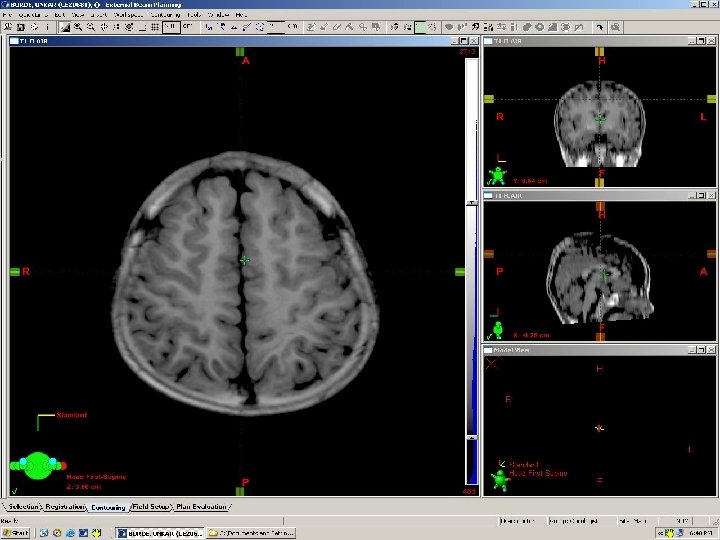
Task: Open the Tools menu
Action: (x=194, y=15)
